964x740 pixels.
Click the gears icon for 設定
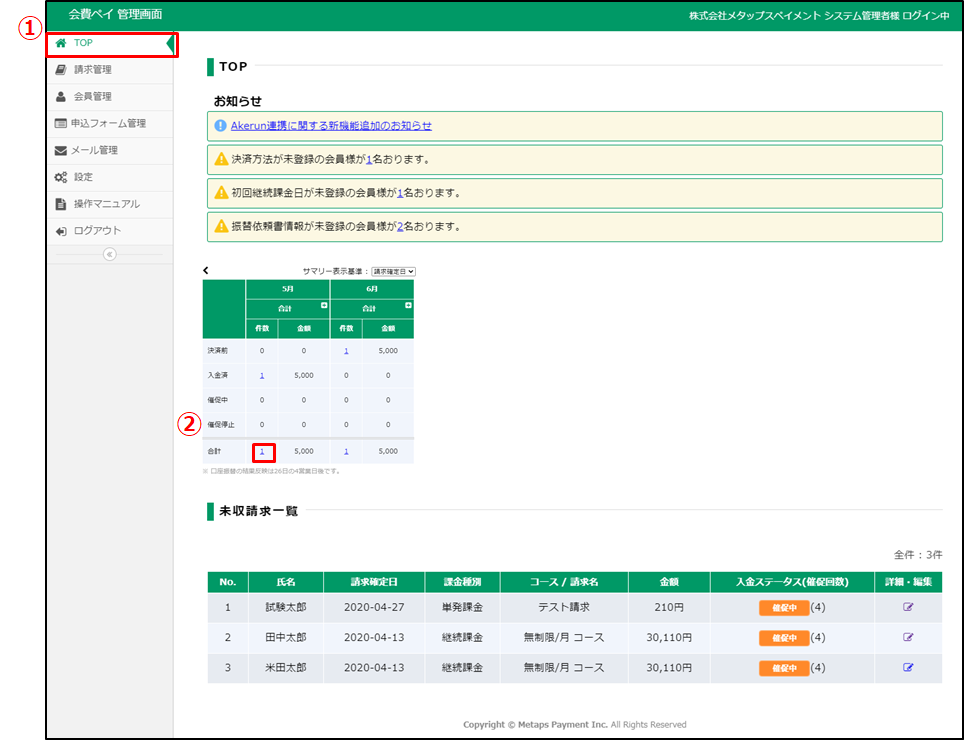60,177
